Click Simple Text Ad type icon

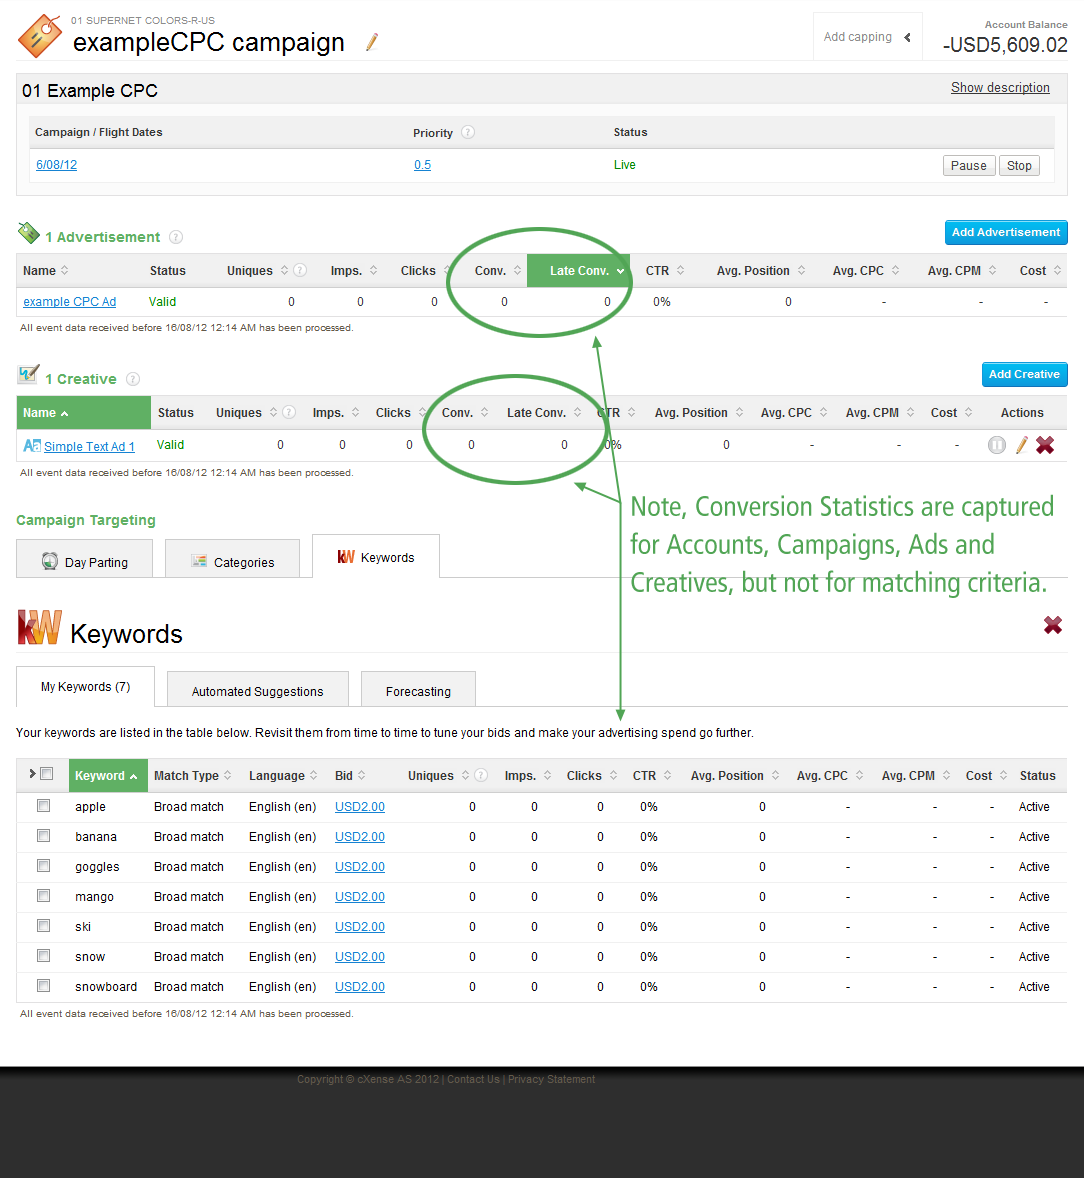(32, 446)
